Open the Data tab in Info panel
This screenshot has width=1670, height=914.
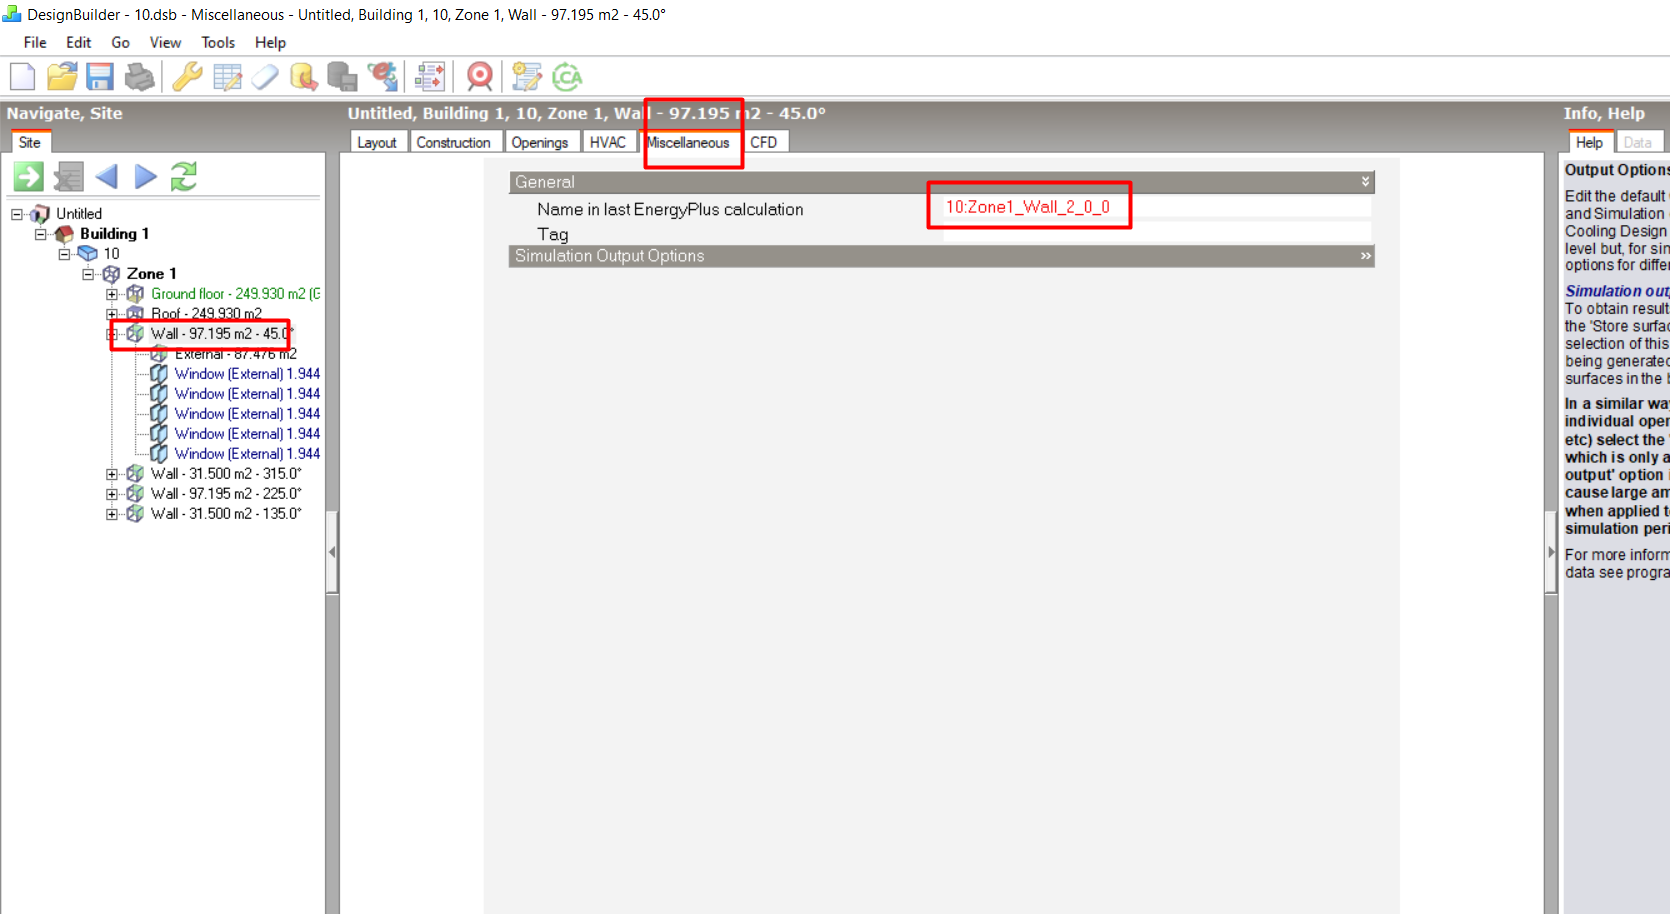(x=1638, y=142)
